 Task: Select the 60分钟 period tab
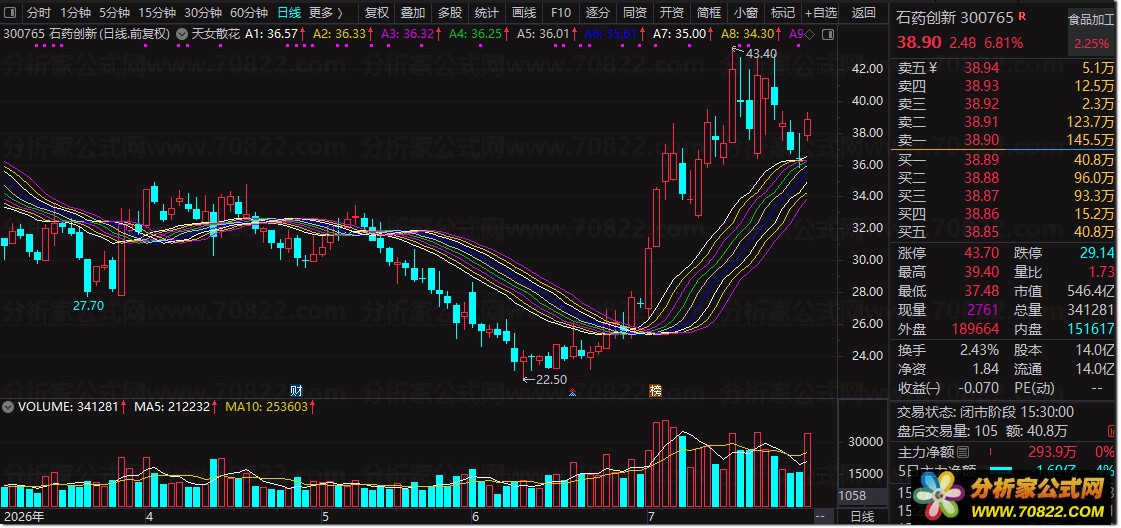[248, 13]
